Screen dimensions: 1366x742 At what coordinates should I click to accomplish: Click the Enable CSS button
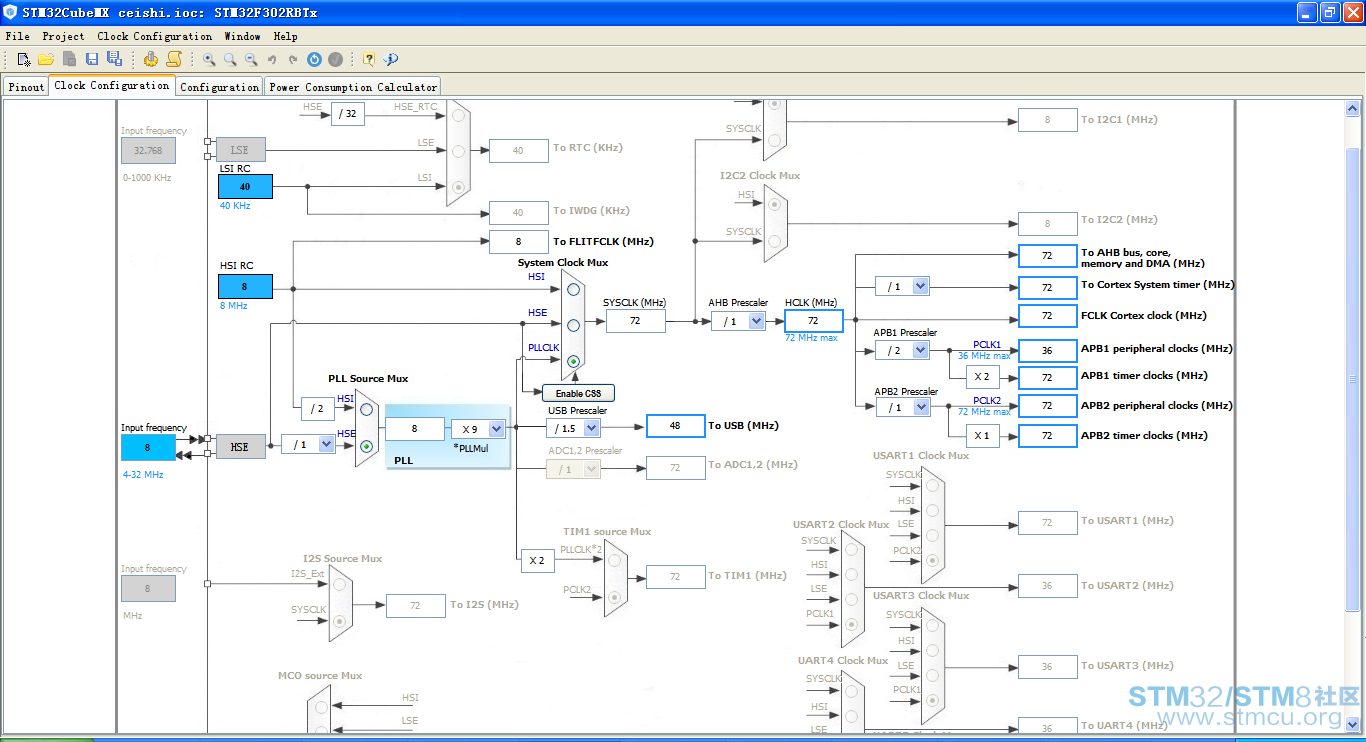[578, 393]
